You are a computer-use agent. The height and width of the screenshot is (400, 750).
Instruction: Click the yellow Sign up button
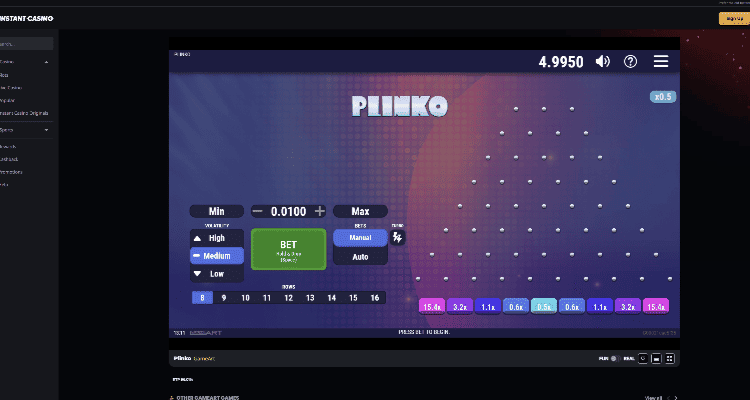tap(734, 19)
